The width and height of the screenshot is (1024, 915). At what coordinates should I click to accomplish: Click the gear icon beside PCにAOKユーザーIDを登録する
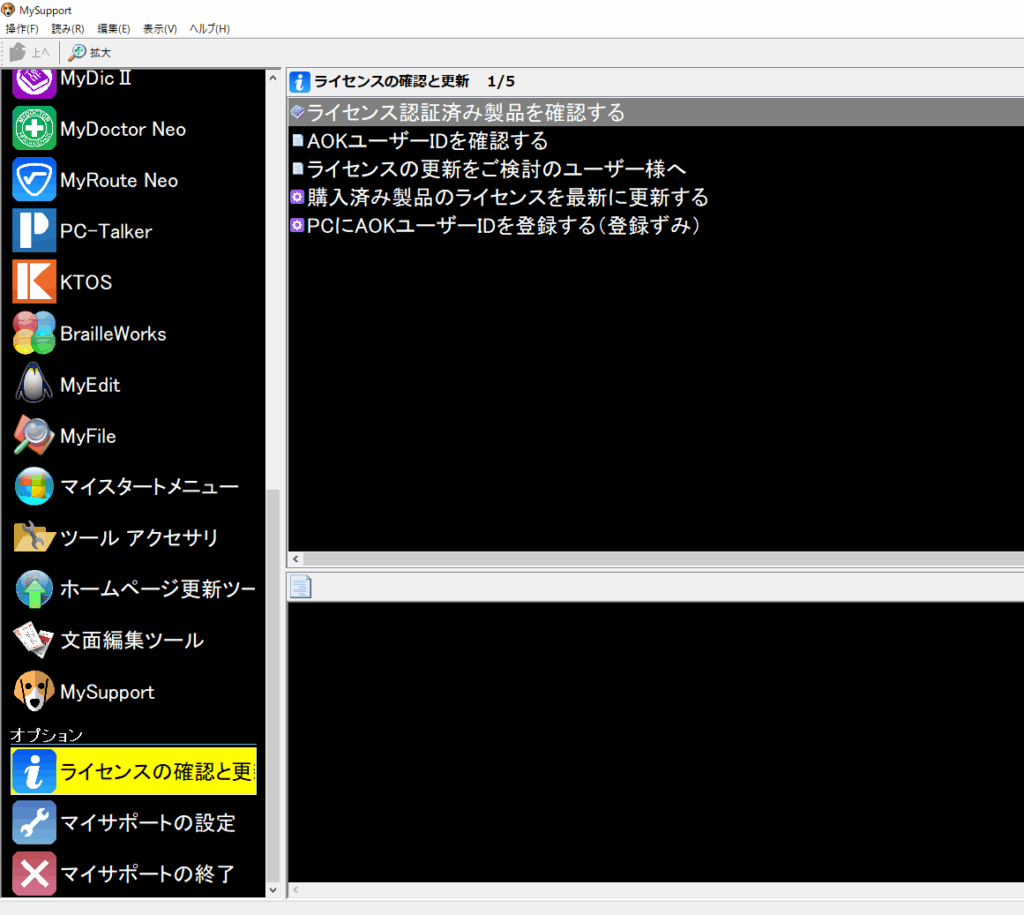coord(298,225)
